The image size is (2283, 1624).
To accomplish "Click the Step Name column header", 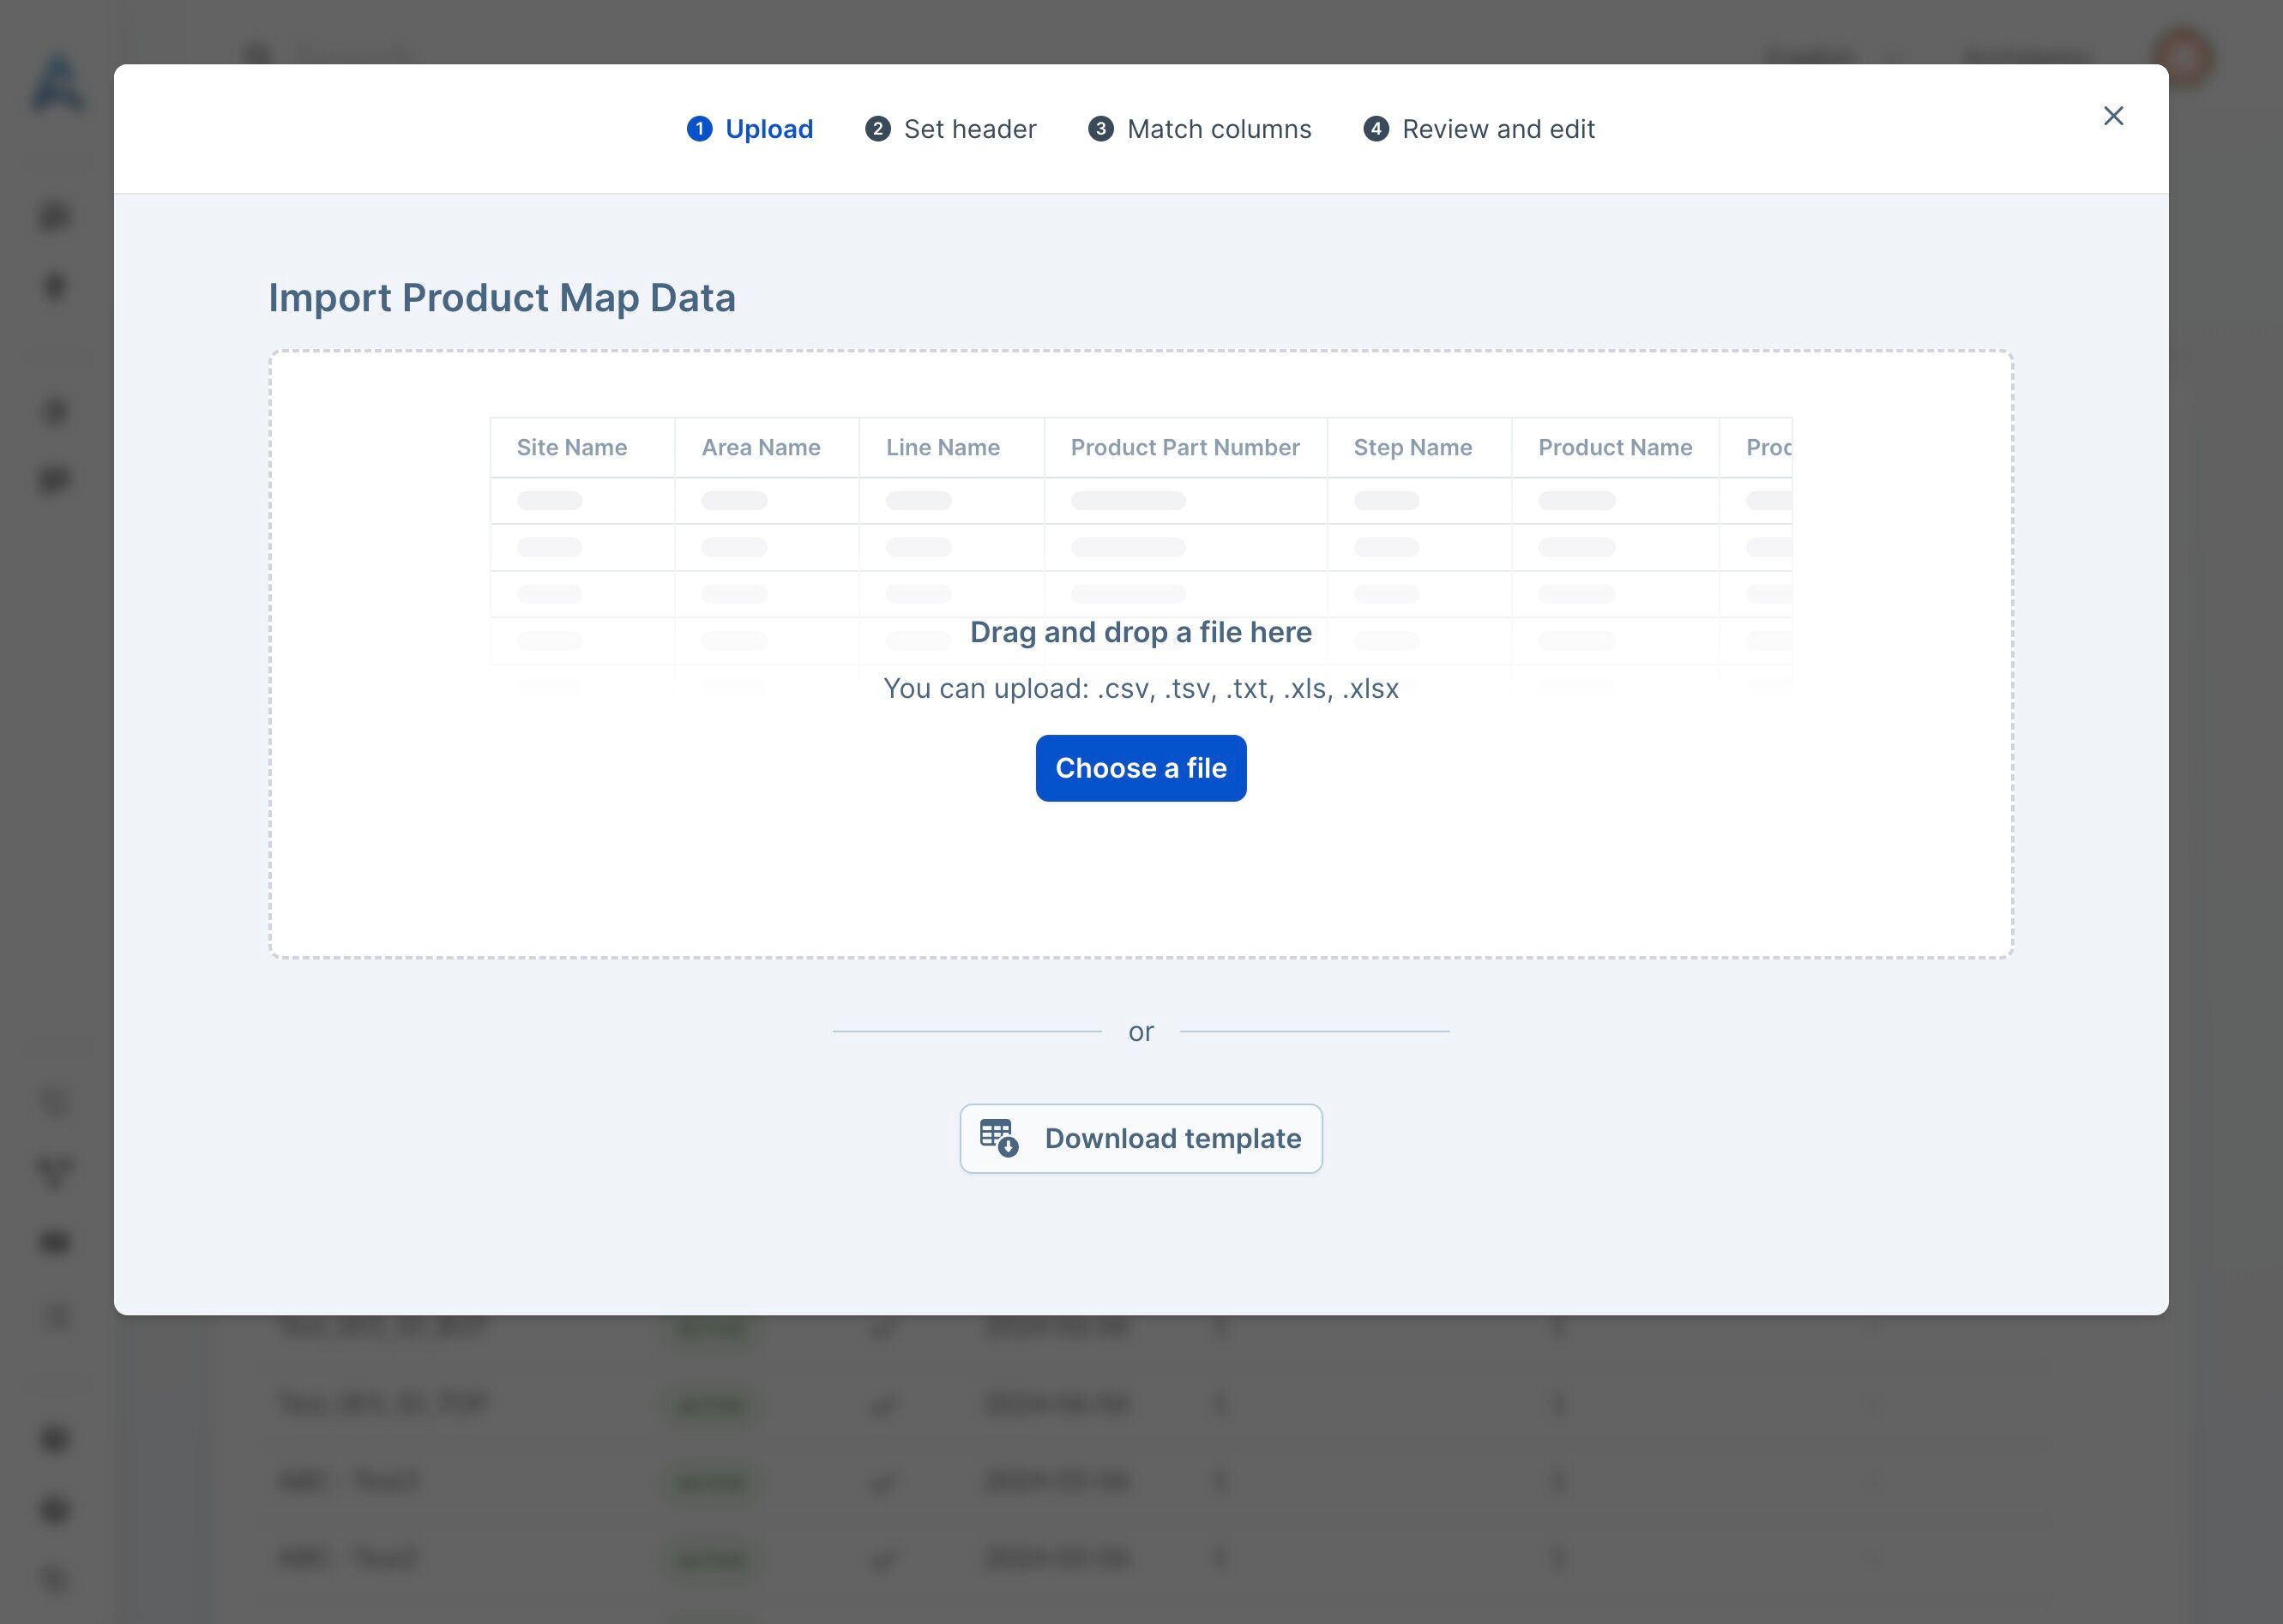I will pyautogui.click(x=1412, y=447).
